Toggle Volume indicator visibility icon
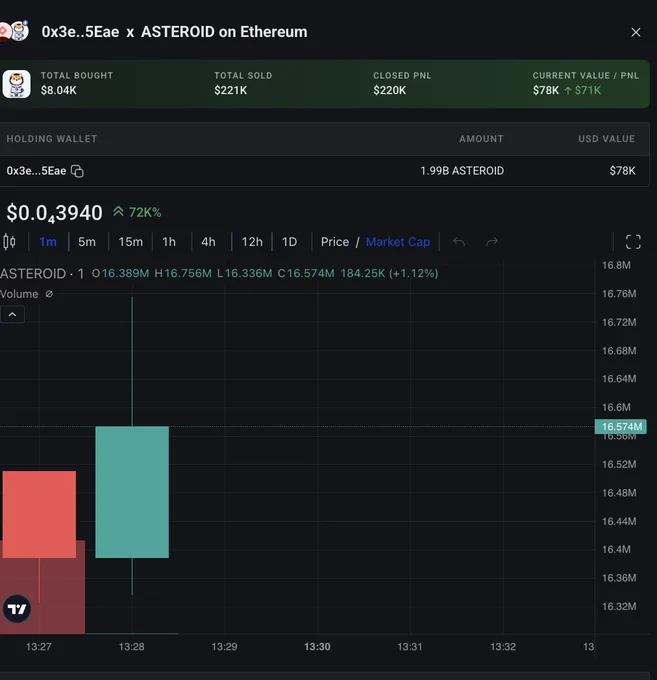The width and height of the screenshot is (657, 680). (49, 294)
